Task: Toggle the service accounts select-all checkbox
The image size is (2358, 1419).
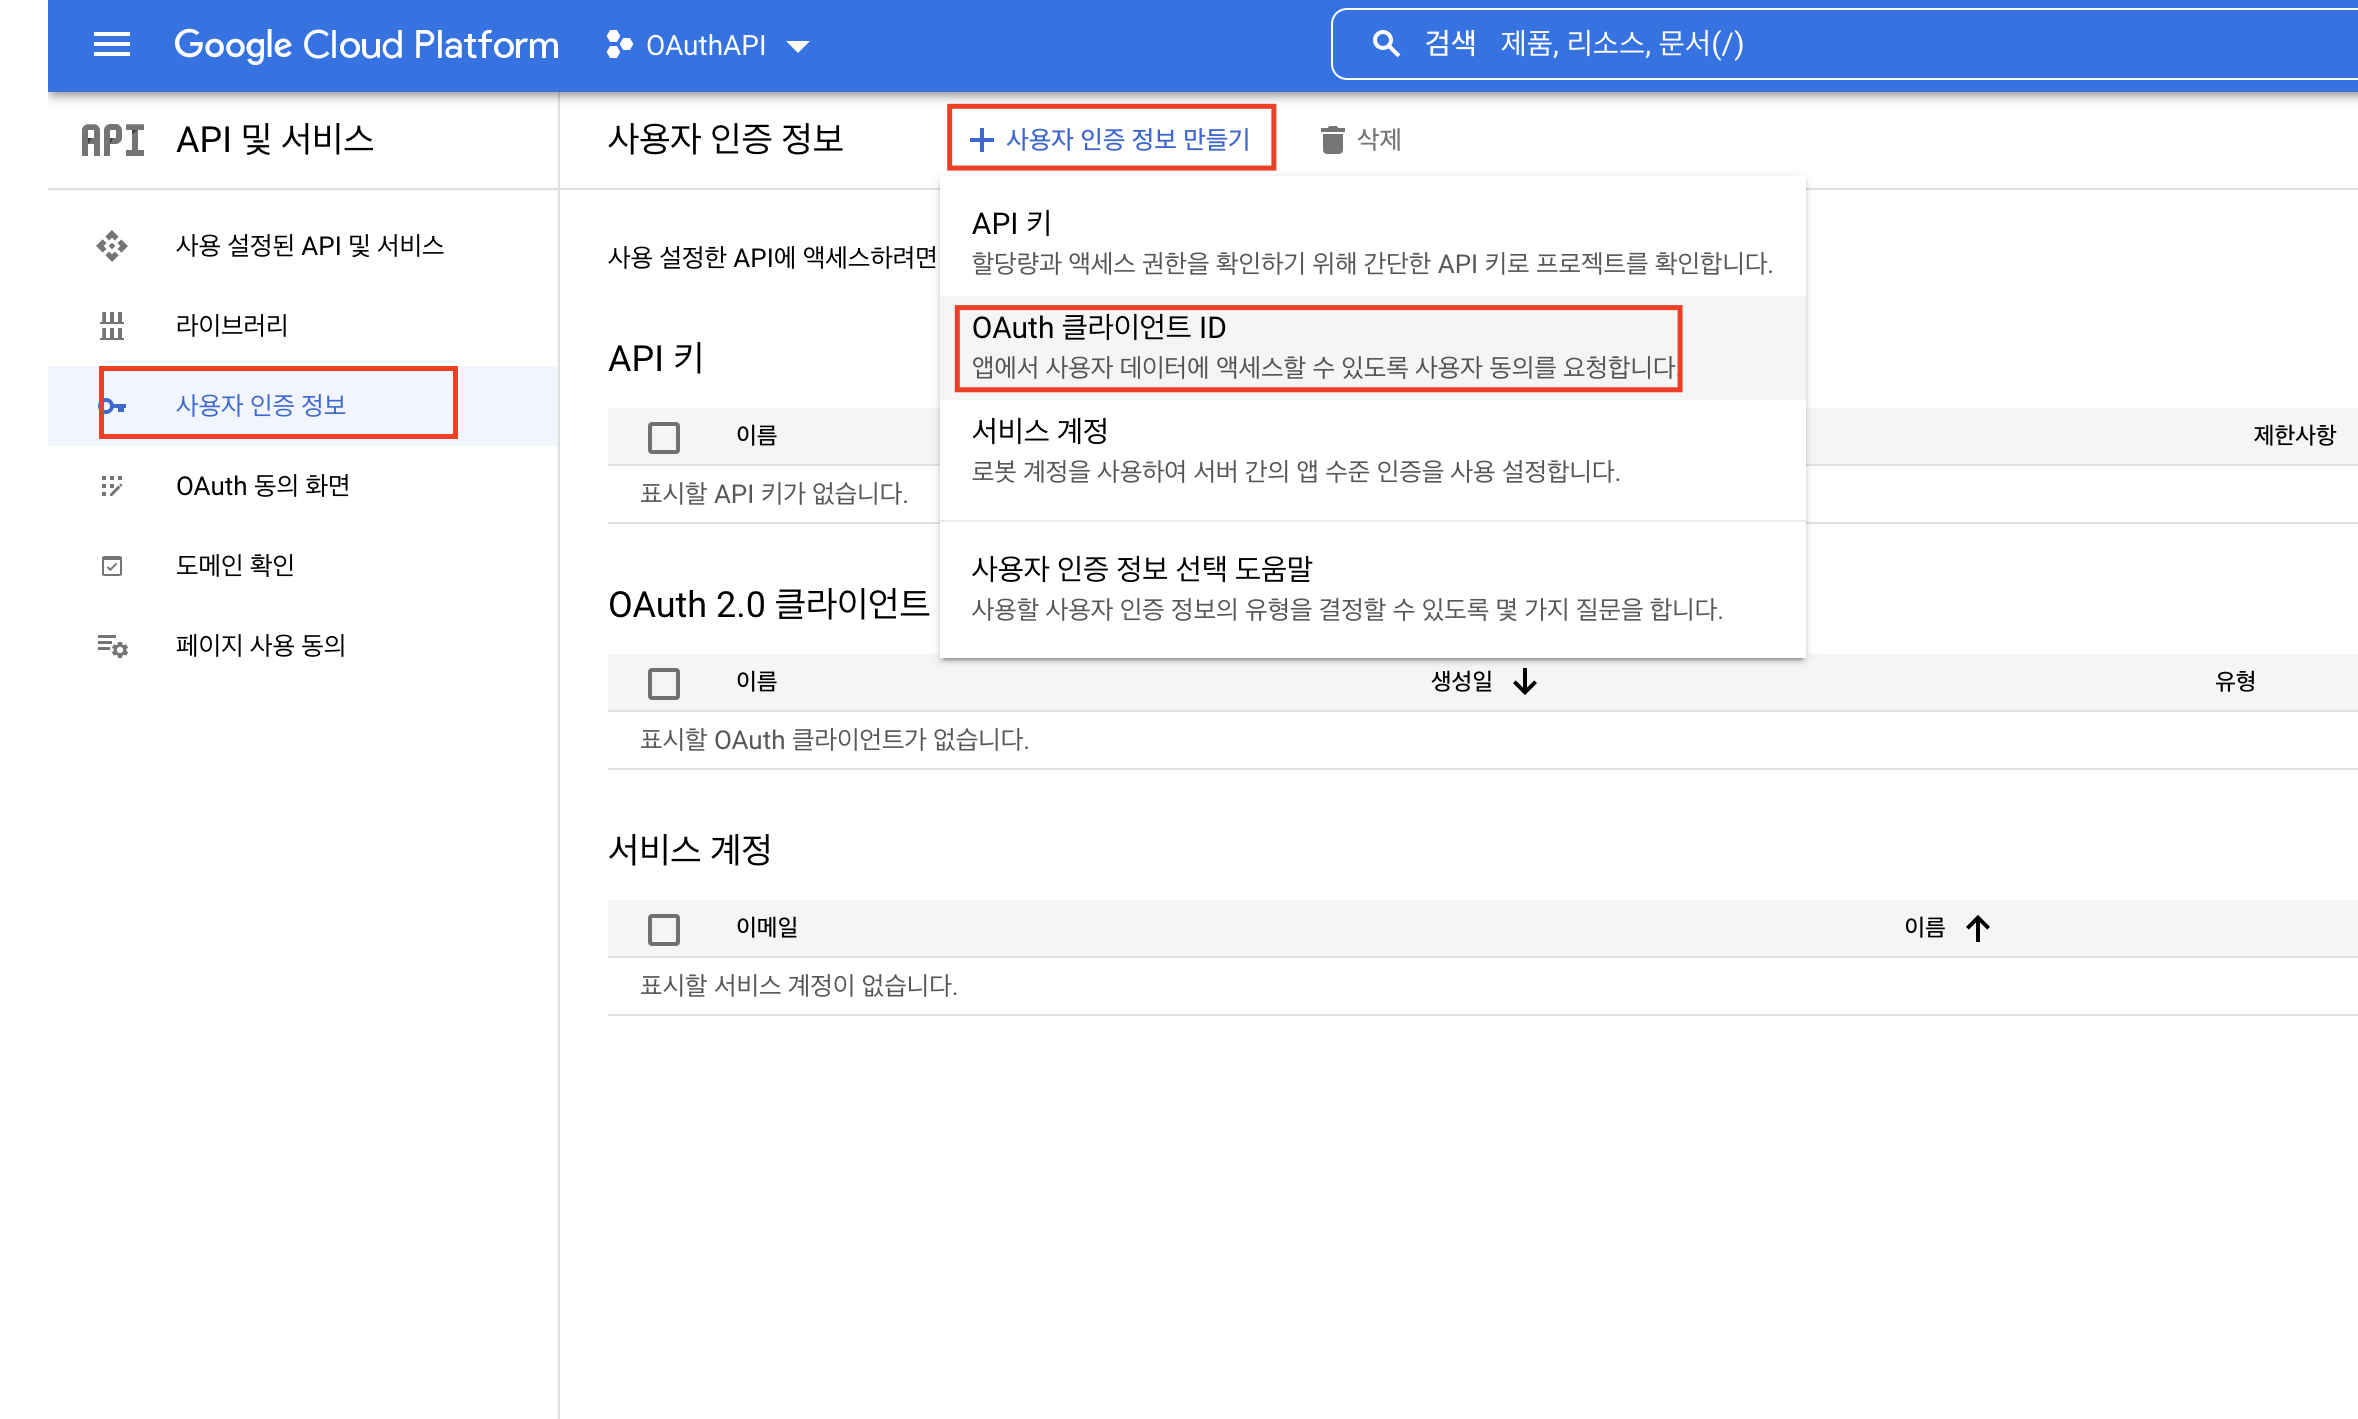Action: click(x=663, y=929)
